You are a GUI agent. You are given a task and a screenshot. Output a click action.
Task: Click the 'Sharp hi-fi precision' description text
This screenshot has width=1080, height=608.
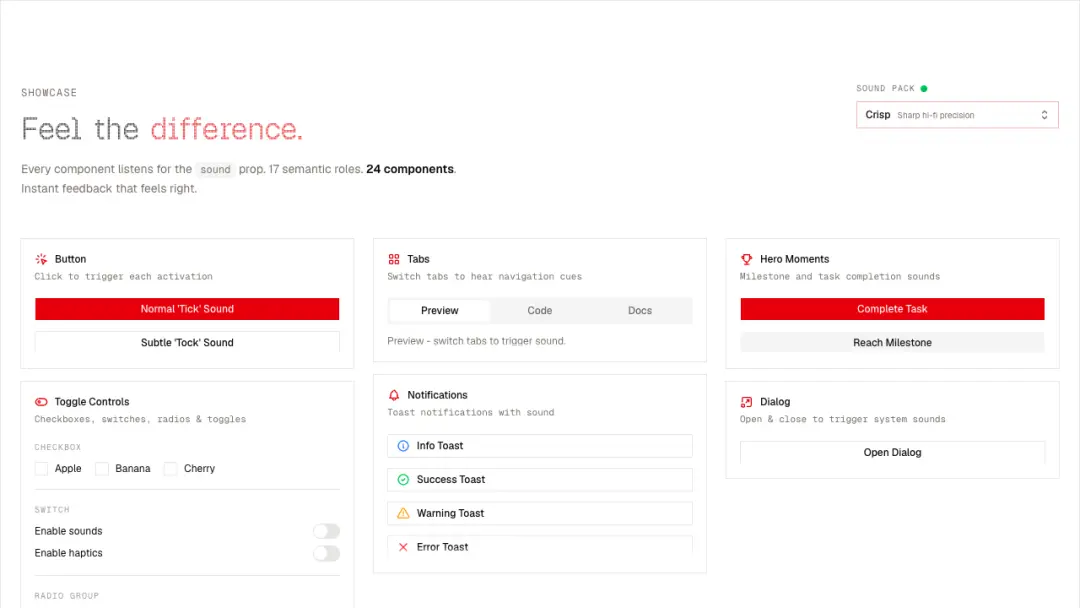(x=935, y=115)
